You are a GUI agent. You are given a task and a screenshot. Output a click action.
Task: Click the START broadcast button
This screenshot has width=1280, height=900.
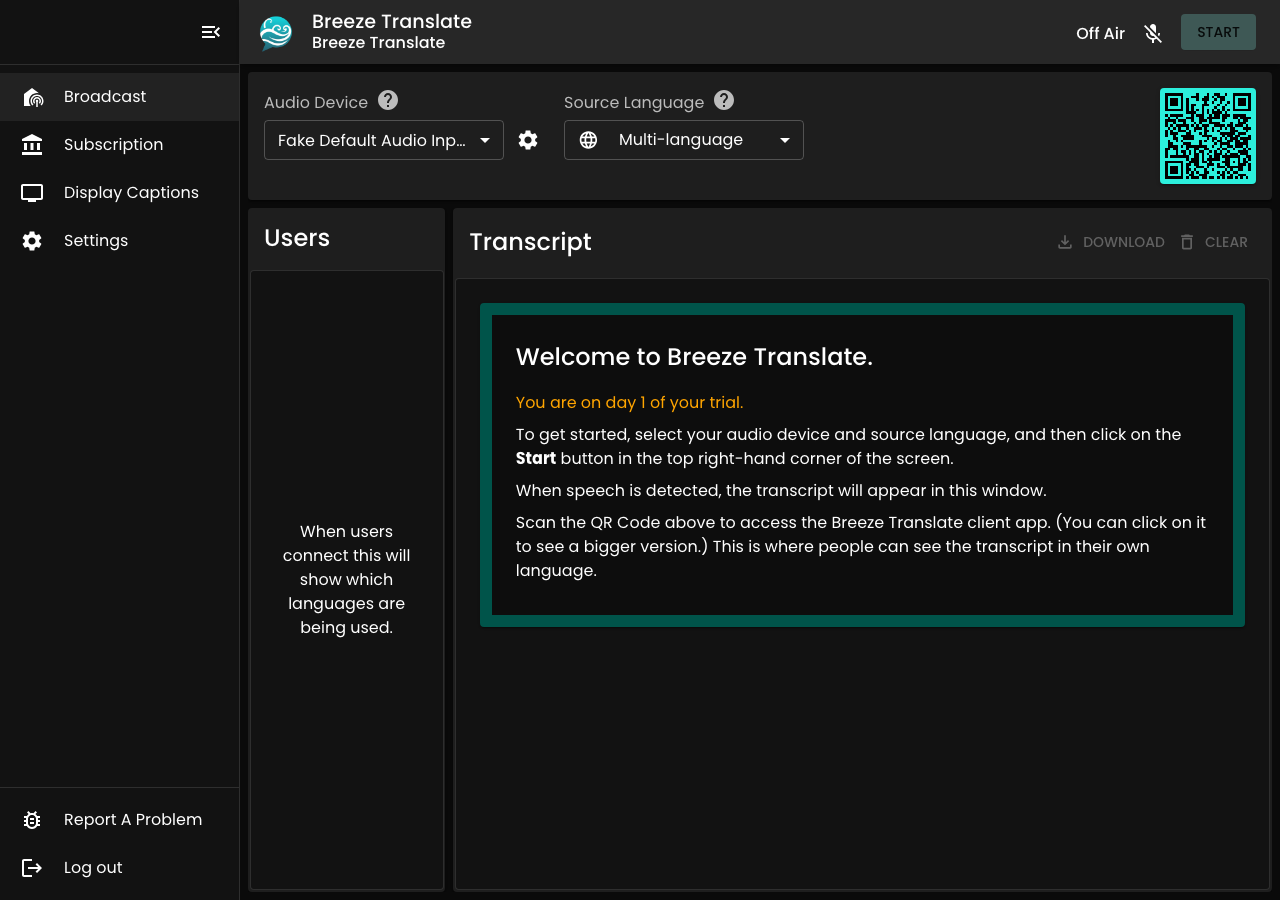pyautogui.click(x=1218, y=32)
